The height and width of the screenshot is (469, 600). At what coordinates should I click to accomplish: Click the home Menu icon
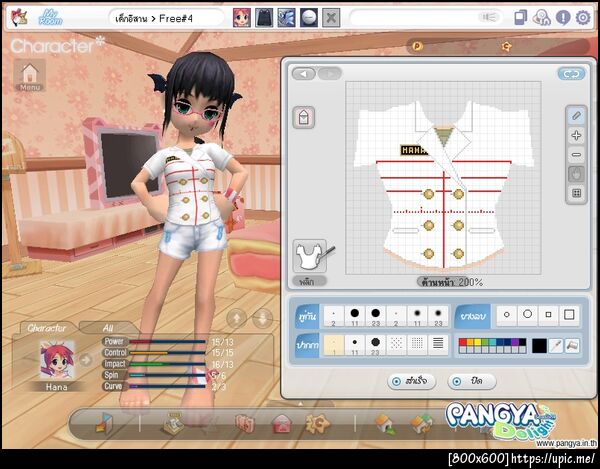30,75
